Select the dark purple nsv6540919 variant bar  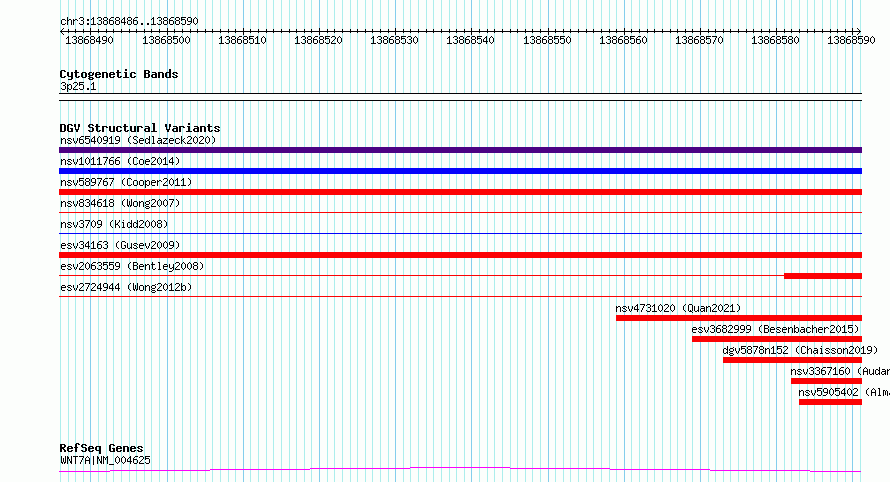(460, 150)
